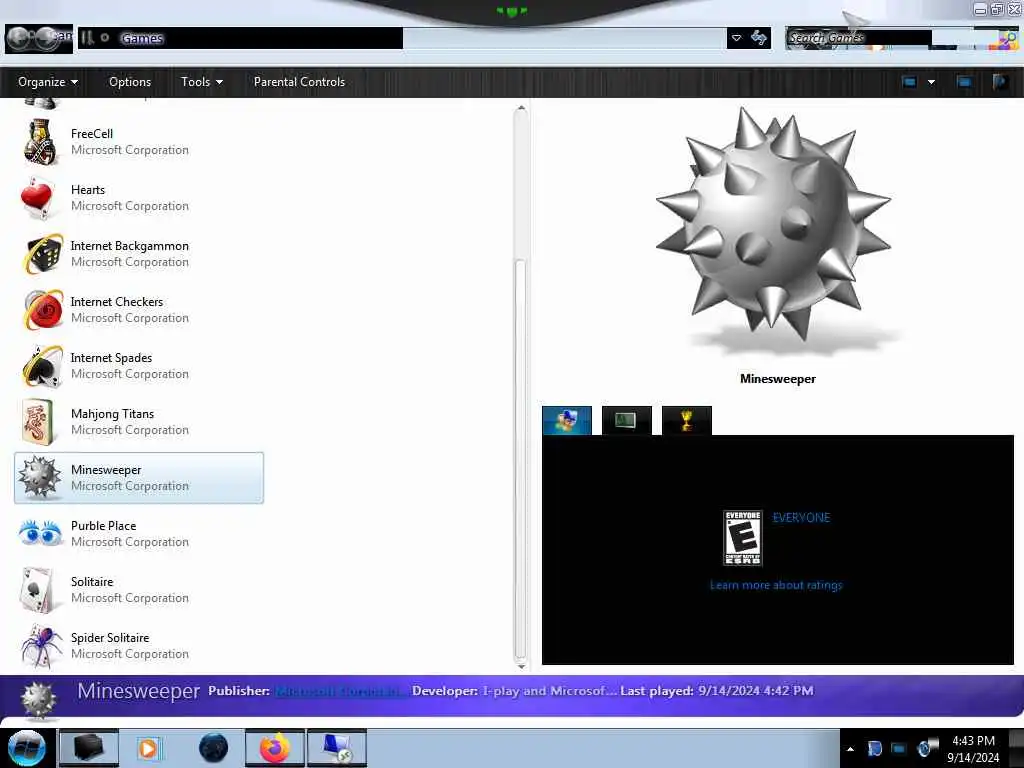Screen dimensions: 1024x768
Task: Click the back/forward navigation buttons
Action: (x=33, y=39)
